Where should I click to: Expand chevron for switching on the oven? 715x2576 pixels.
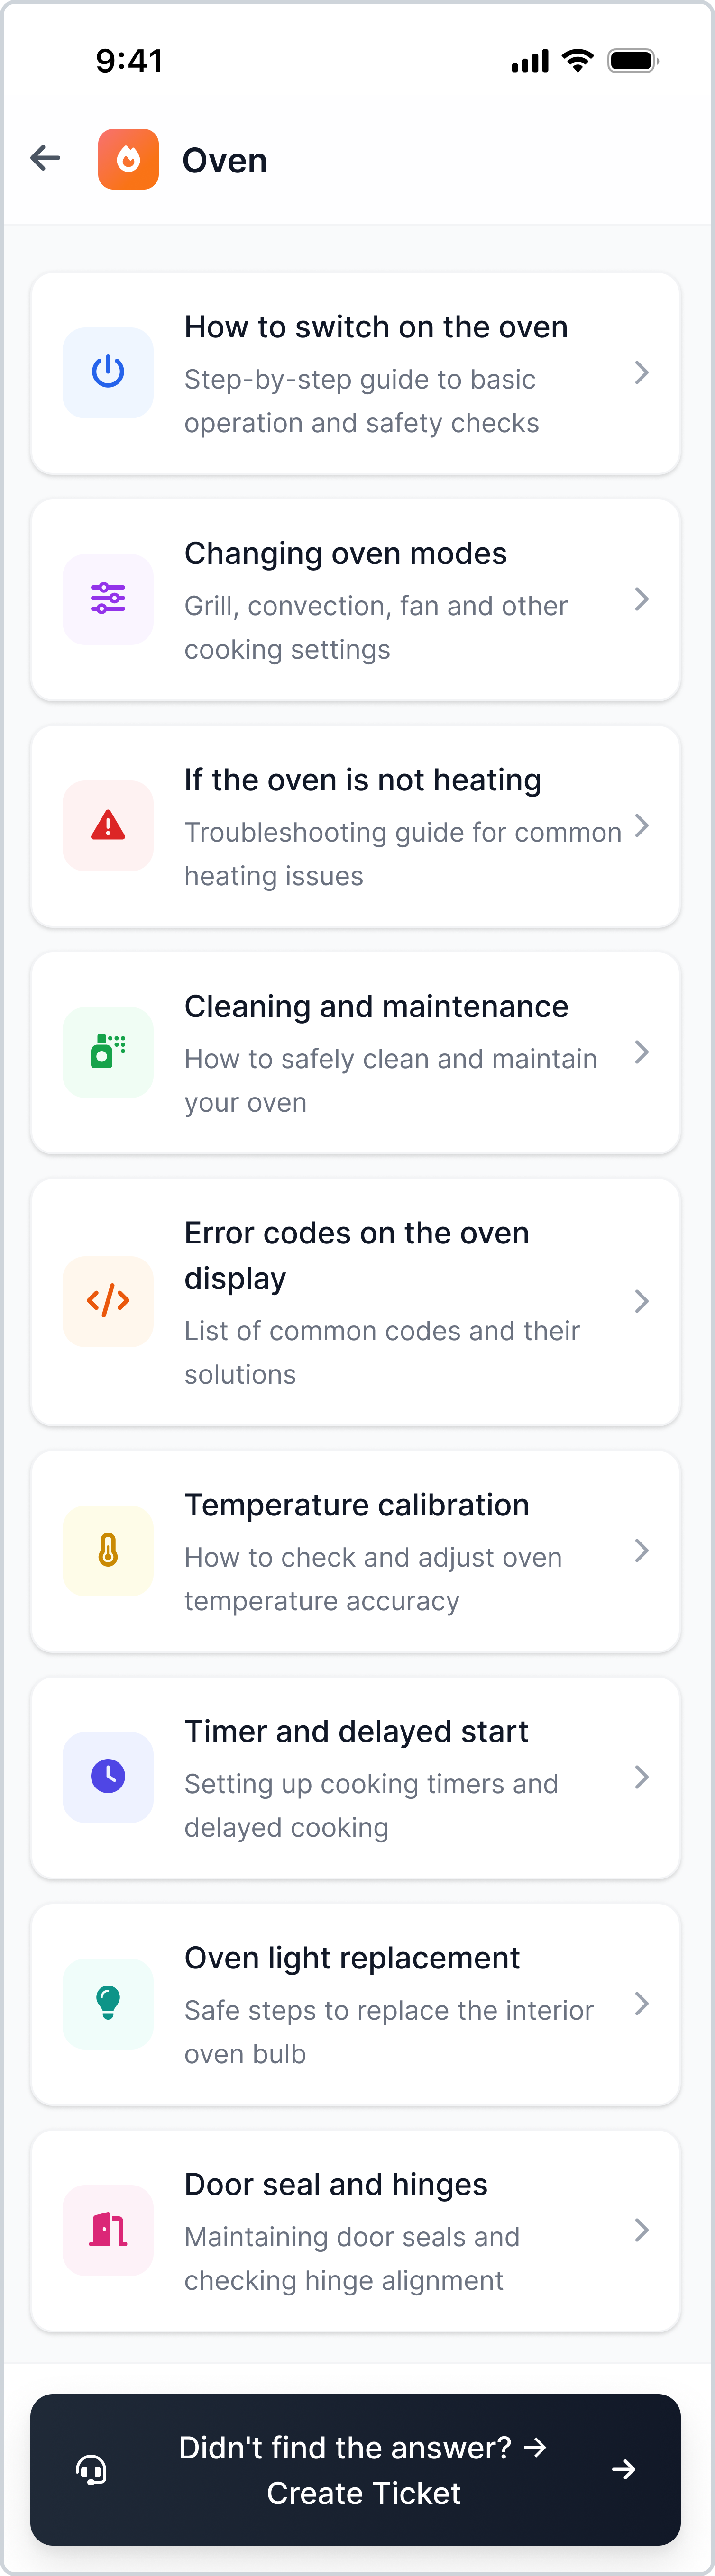(642, 373)
